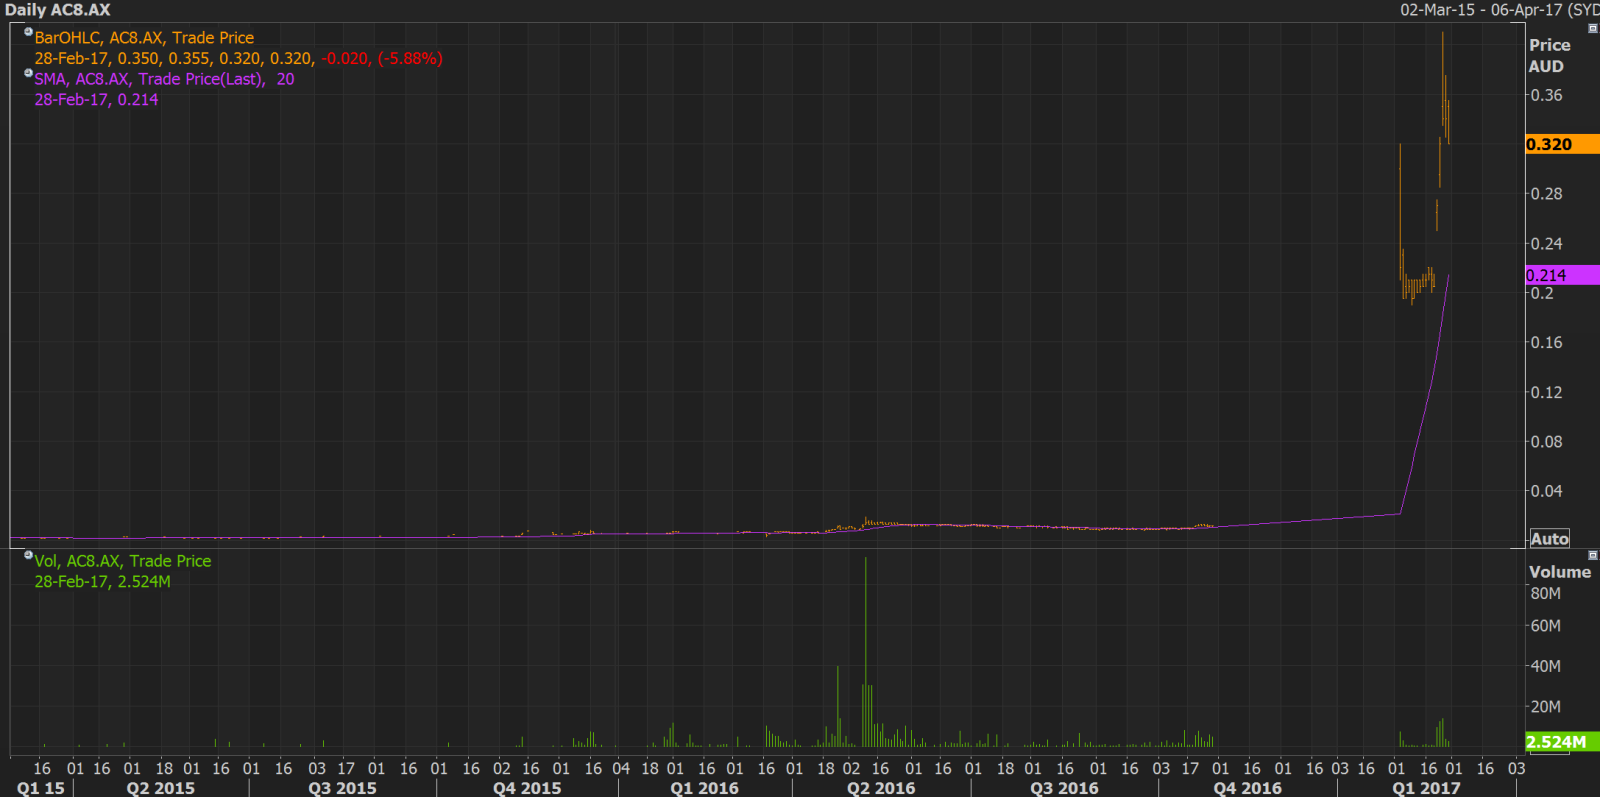Click the 40M volume axis label
Image resolution: width=1600 pixels, height=797 pixels.
click(x=1546, y=666)
